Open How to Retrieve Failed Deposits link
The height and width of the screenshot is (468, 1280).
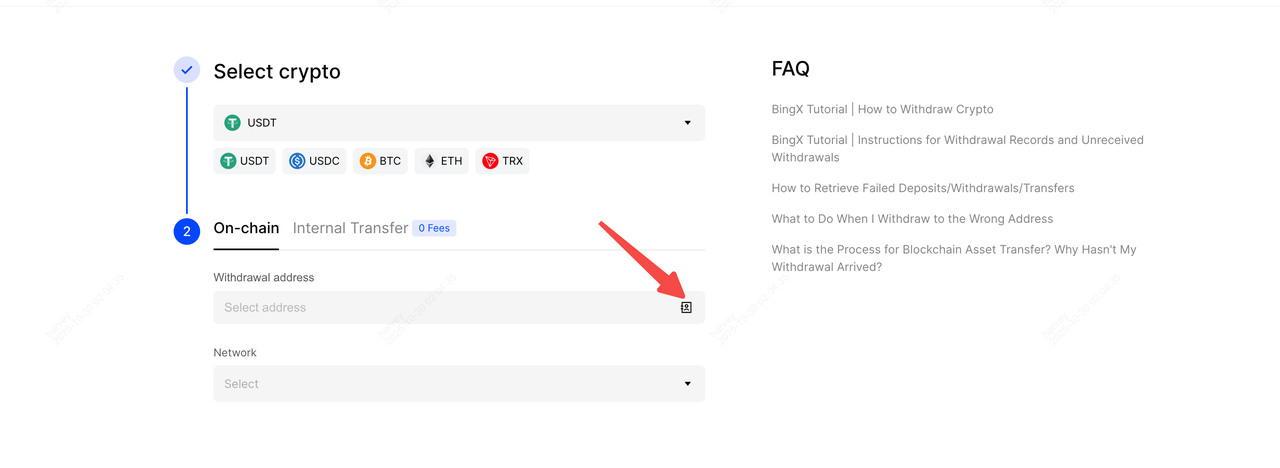(x=923, y=188)
